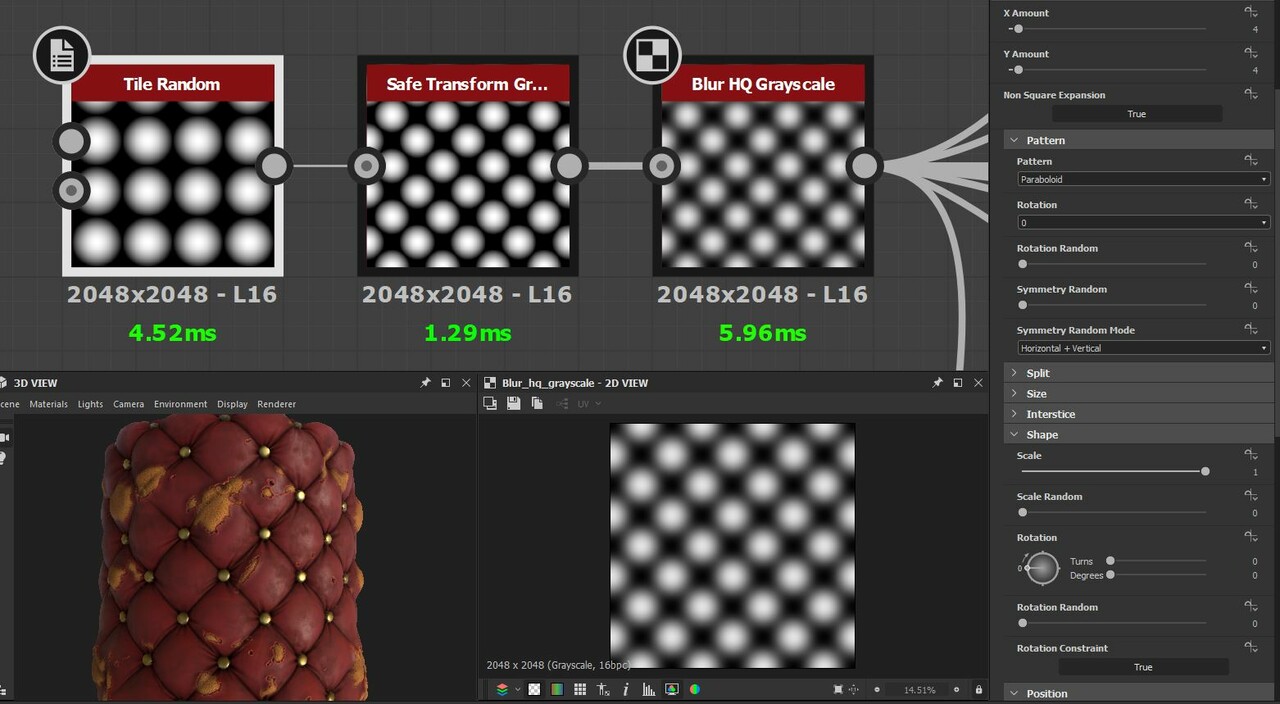The height and width of the screenshot is (704, 1280).
Task: Click the exposed-parameter icon beside Pattern
Action: (1251, 160)
